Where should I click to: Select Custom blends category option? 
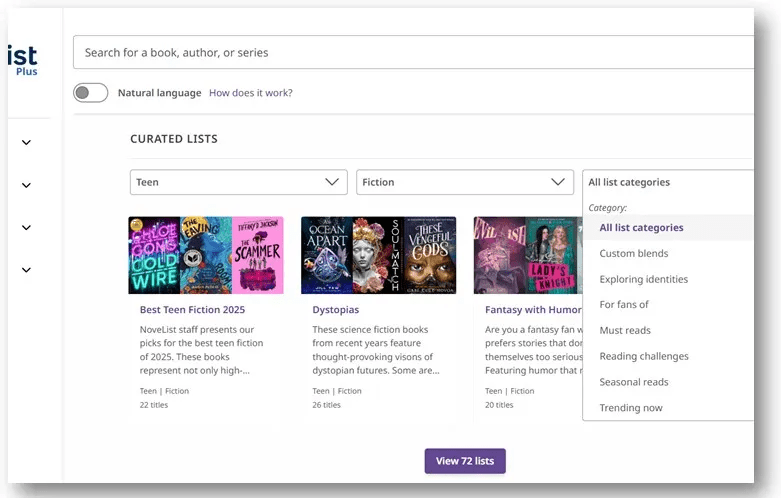tap(633, 254)
